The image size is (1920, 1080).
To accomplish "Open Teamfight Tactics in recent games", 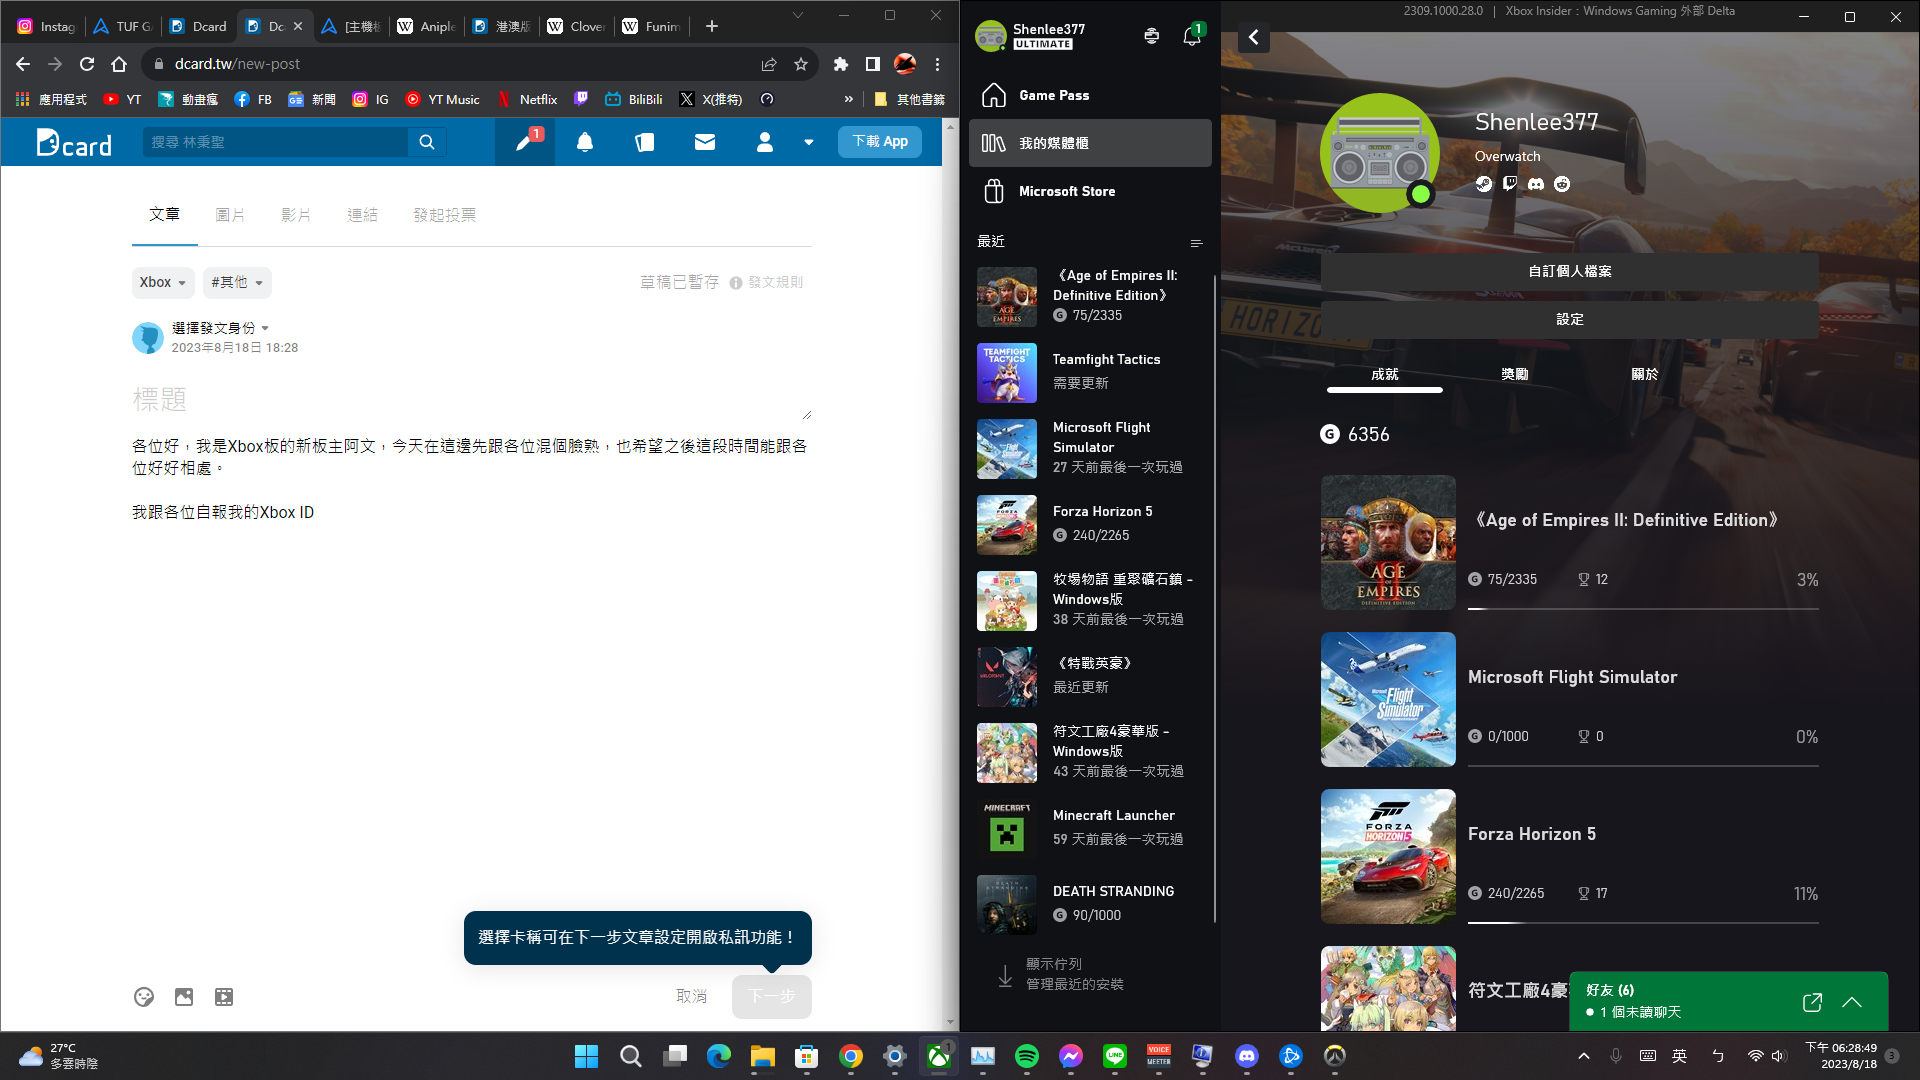I will pos(1090,373).
